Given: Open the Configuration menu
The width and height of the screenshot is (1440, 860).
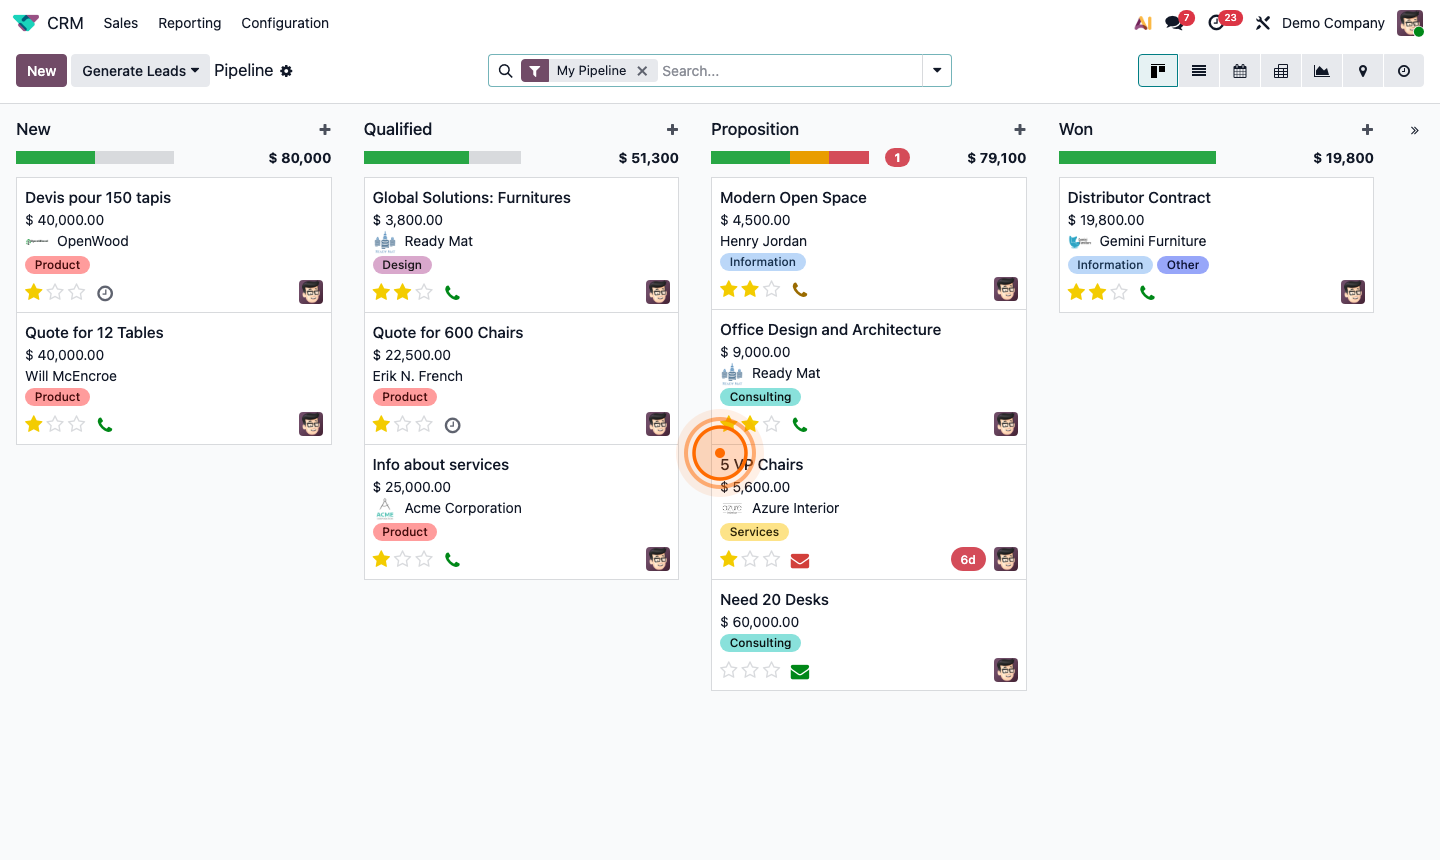Looking at the screenshot, I should 284,23.
